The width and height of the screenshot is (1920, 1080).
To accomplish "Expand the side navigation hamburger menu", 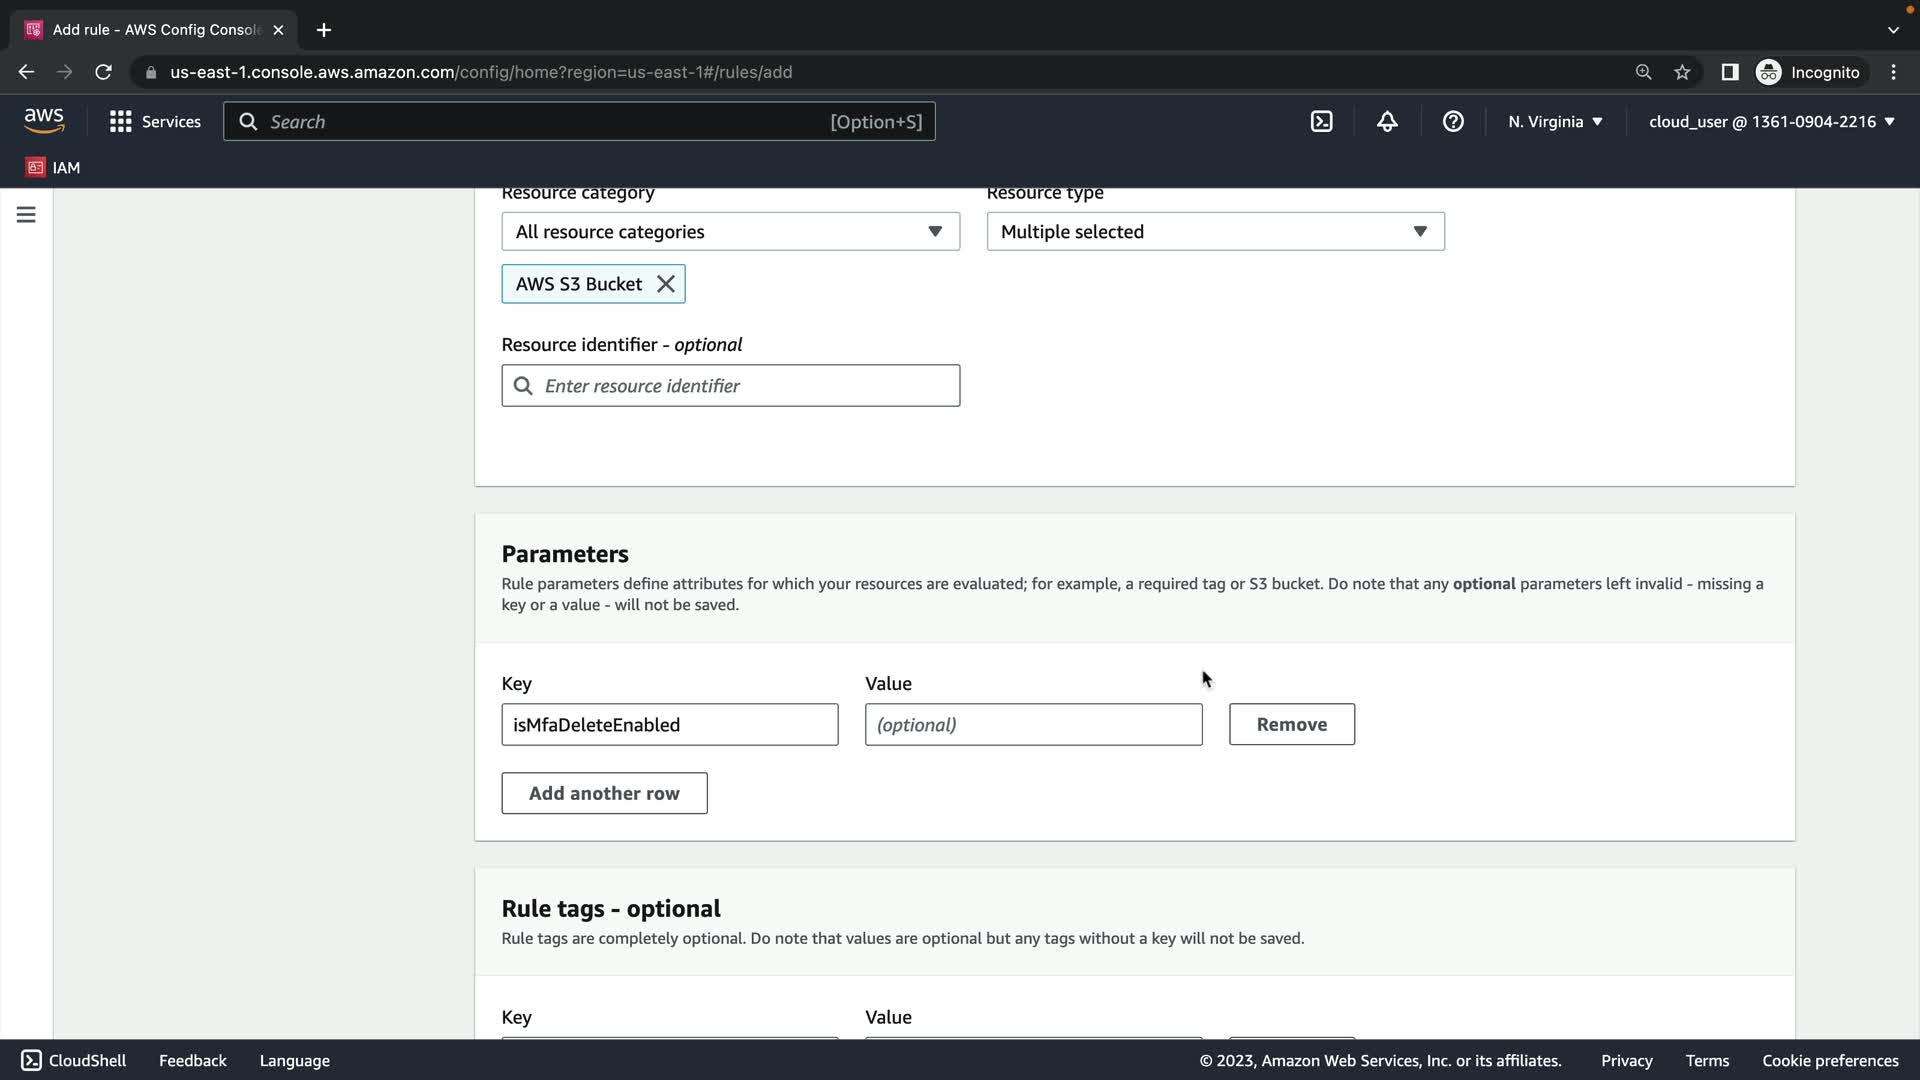I will point(26,215).
